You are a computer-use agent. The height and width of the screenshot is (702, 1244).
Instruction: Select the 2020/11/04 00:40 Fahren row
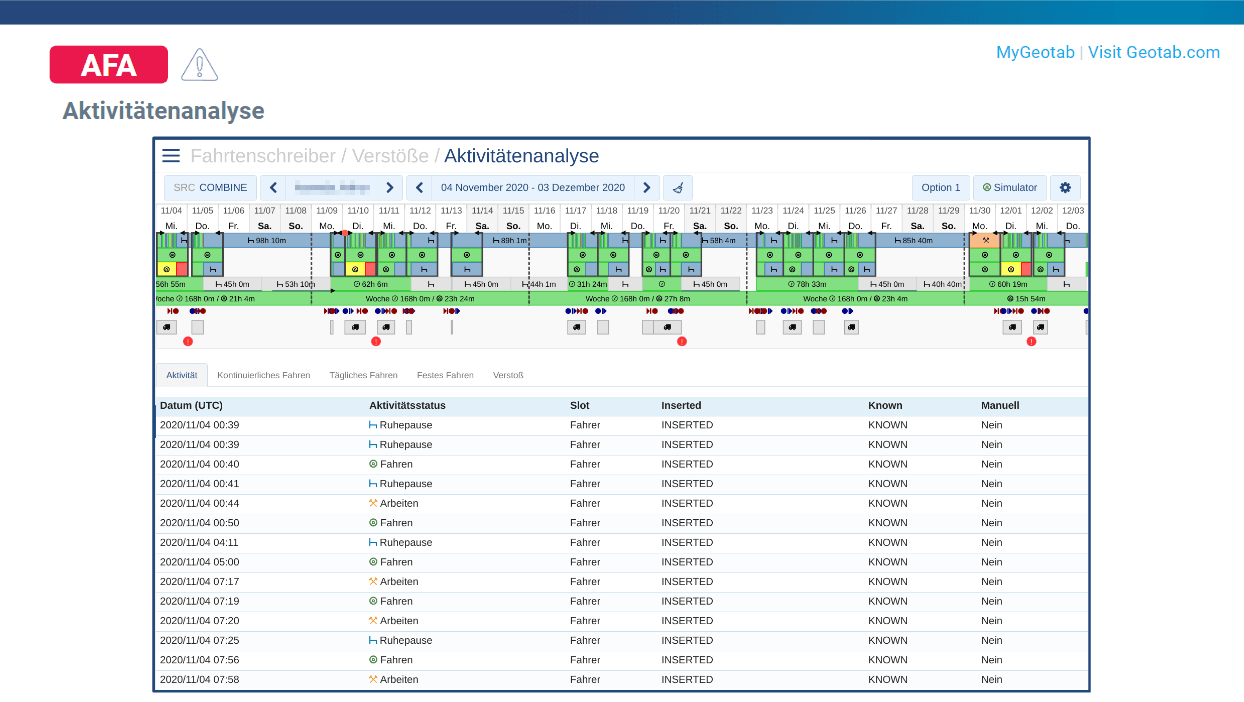[x=622, y=464]
